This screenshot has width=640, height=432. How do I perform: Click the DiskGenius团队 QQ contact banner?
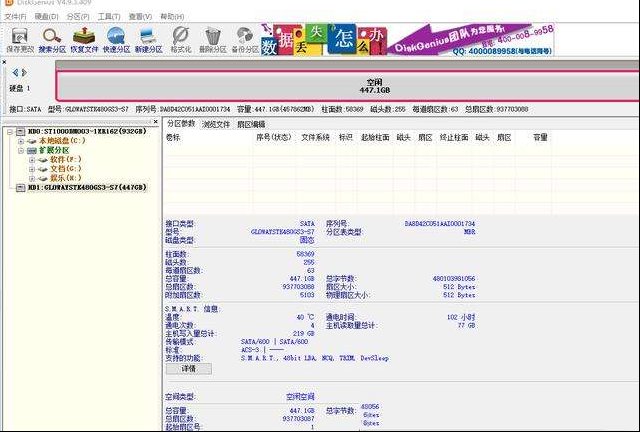pos(471,40)
